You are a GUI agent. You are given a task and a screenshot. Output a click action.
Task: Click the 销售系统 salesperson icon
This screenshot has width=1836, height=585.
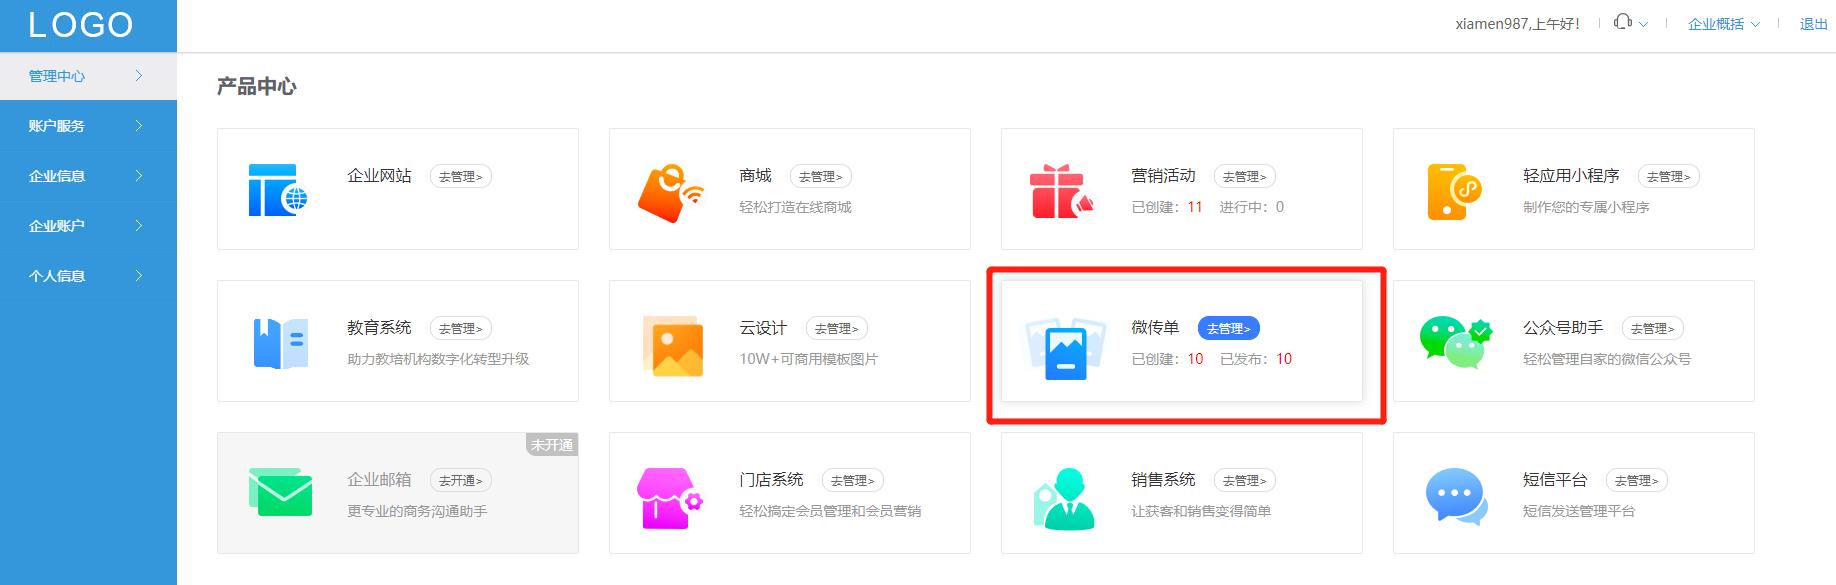pos(1062,497)
